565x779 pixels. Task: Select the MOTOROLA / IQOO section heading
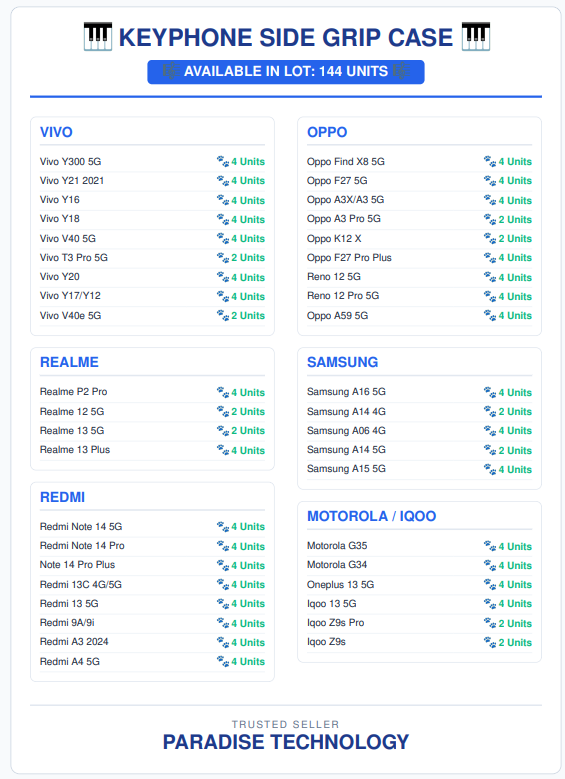click(x=371, y=516)
